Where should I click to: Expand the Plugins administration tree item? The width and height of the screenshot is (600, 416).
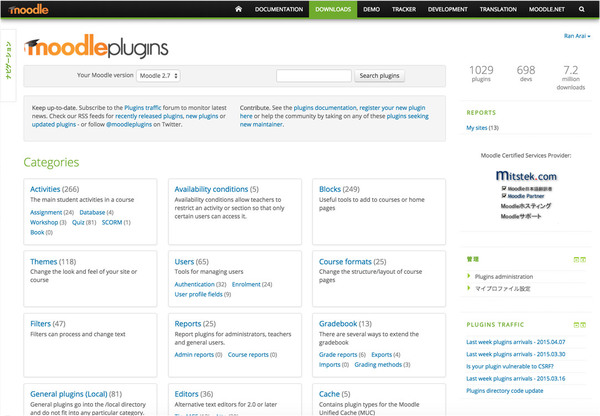tap(504, 277)
